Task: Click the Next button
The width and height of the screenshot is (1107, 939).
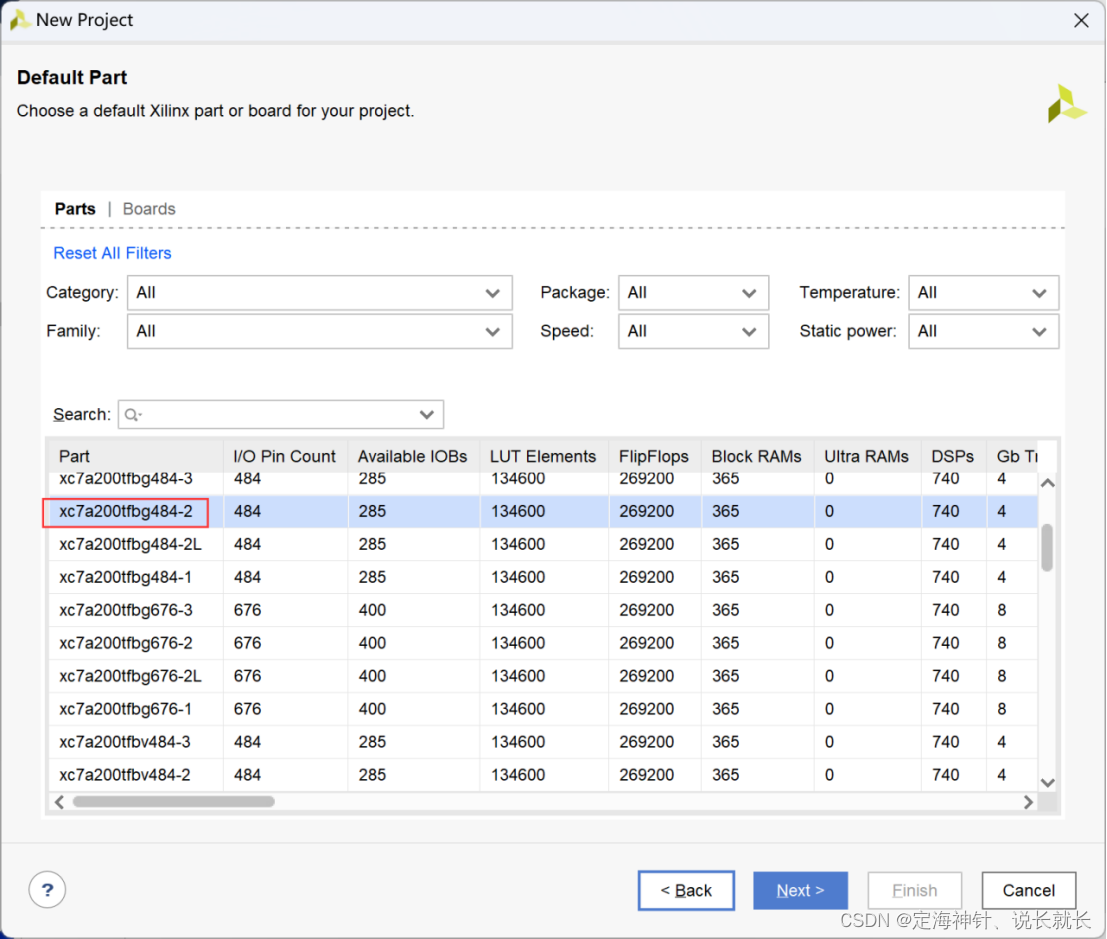Action: 801,890
